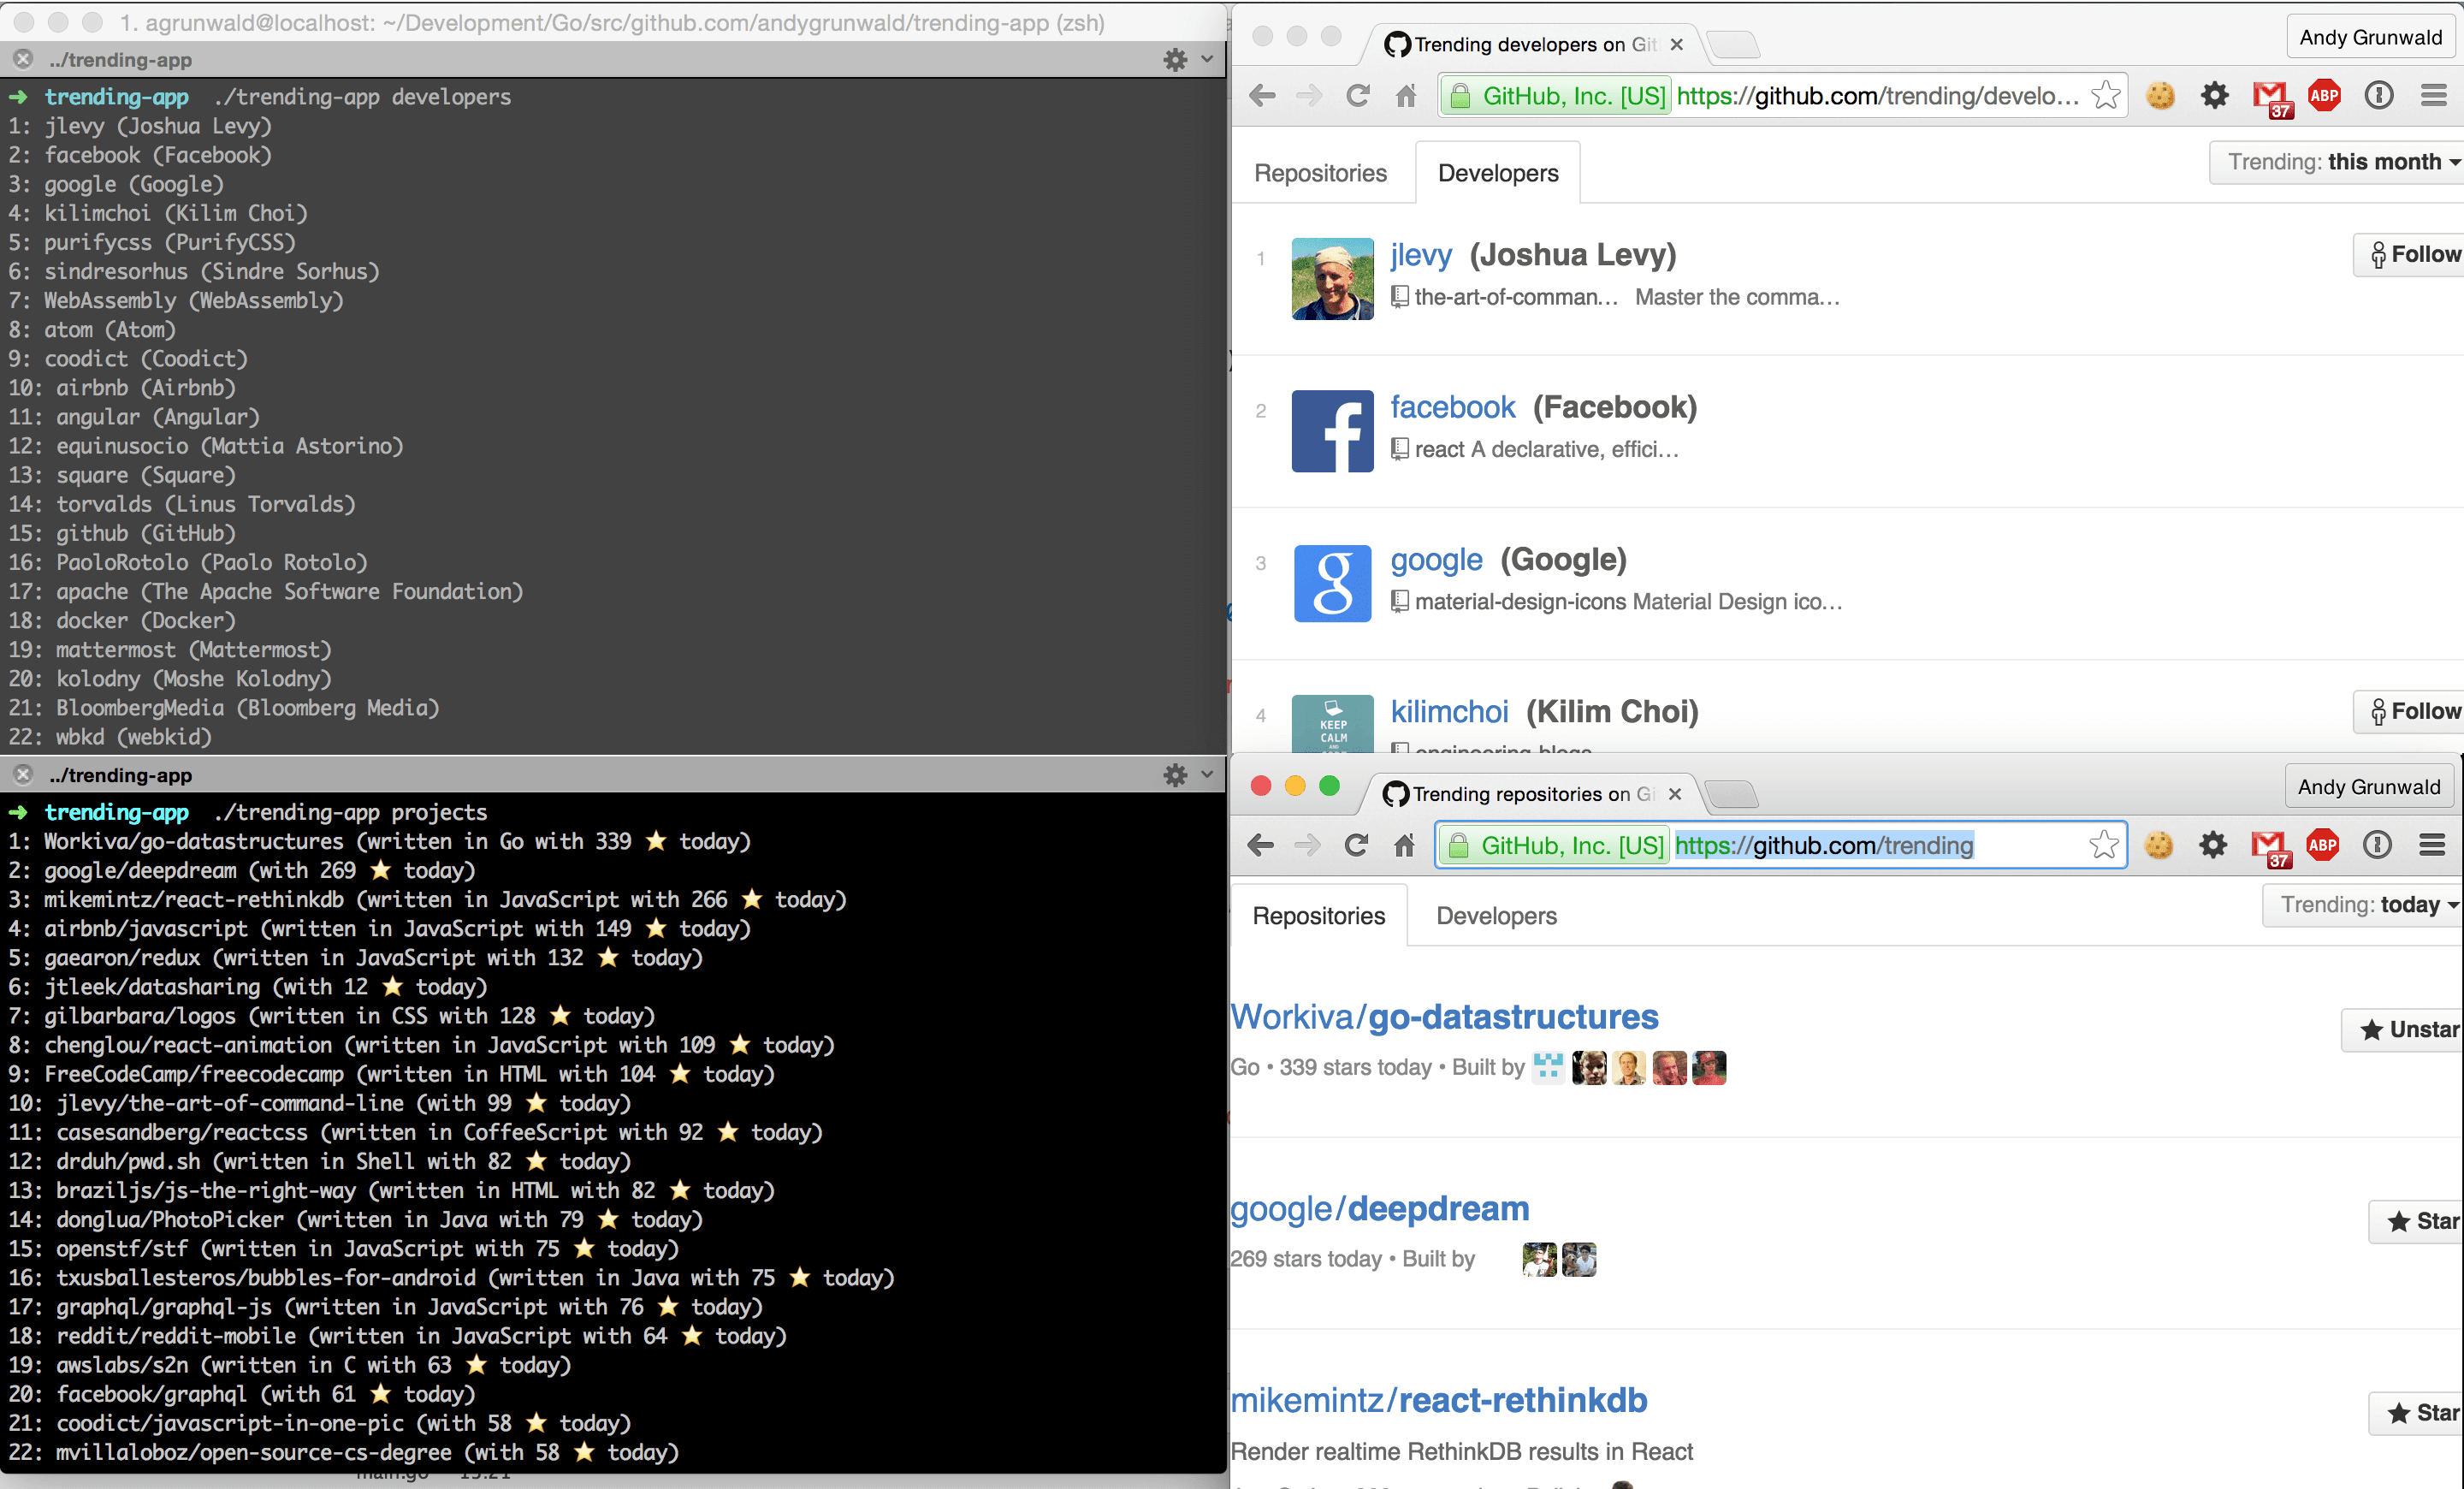Image resolution: width=2464 pixels, height=1489 pixels.
Task: Open mikemintz/react-rethinkdb repository link
Action: (x=1439, y=1400)
